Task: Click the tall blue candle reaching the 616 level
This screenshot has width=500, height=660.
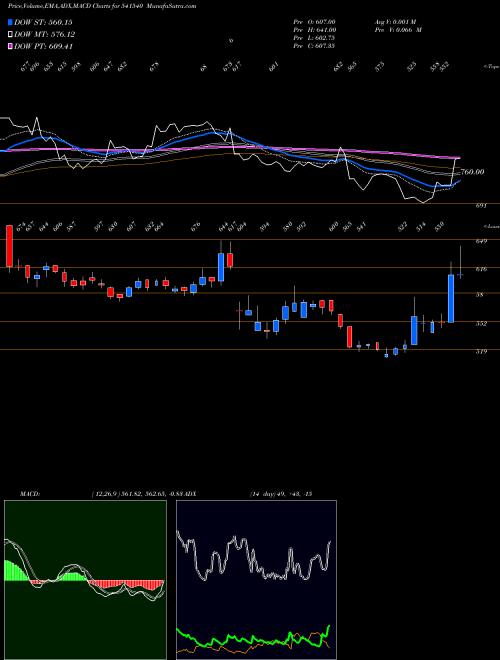Action: 451,298
